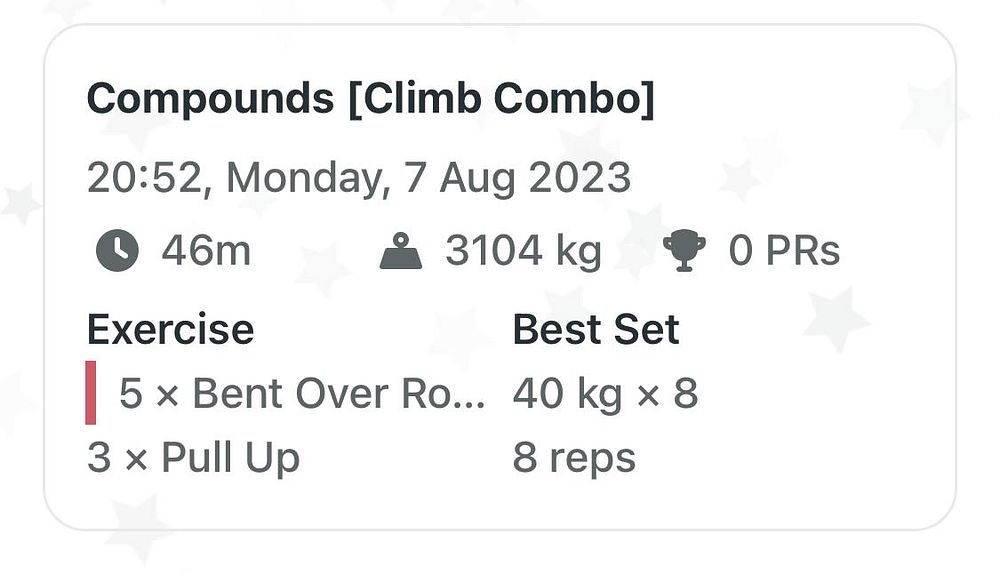Viewport: 1000px width, 573px height.
Task: Tap the red superset bar marker
Action: pos(91,393)
